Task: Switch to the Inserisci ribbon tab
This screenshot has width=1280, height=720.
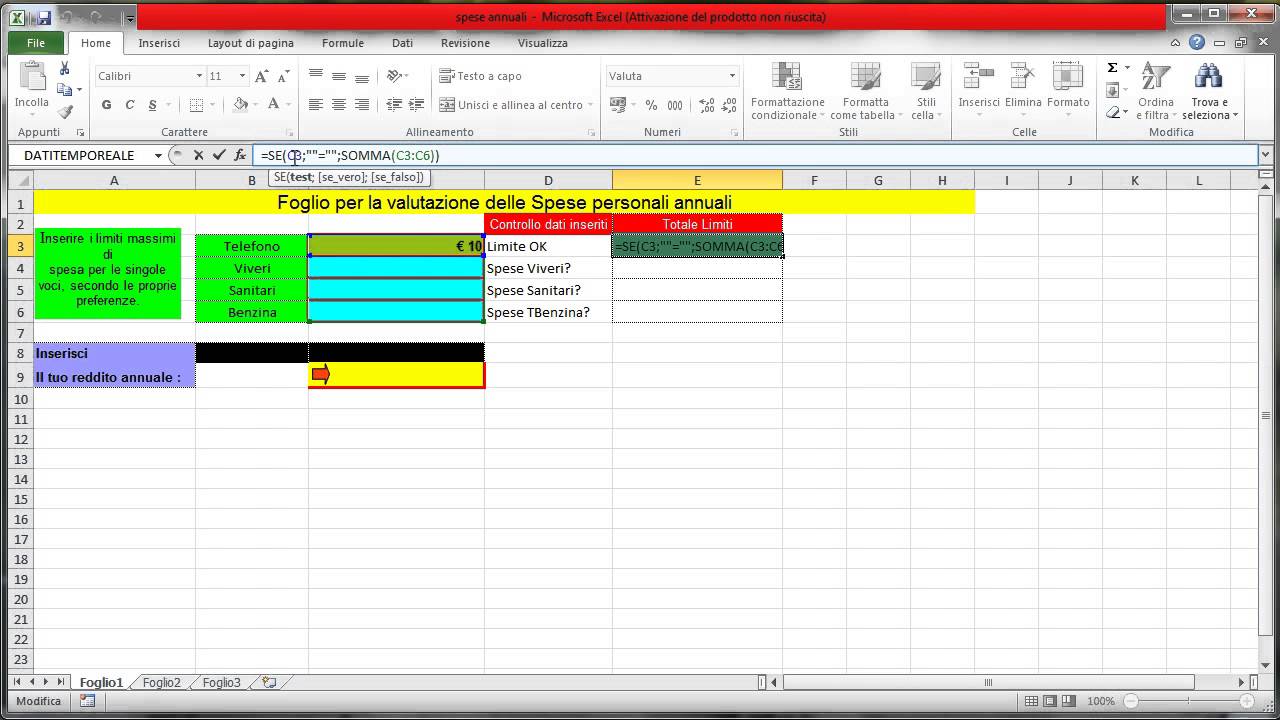Action: pyautogui.click(x=159, y=43)
